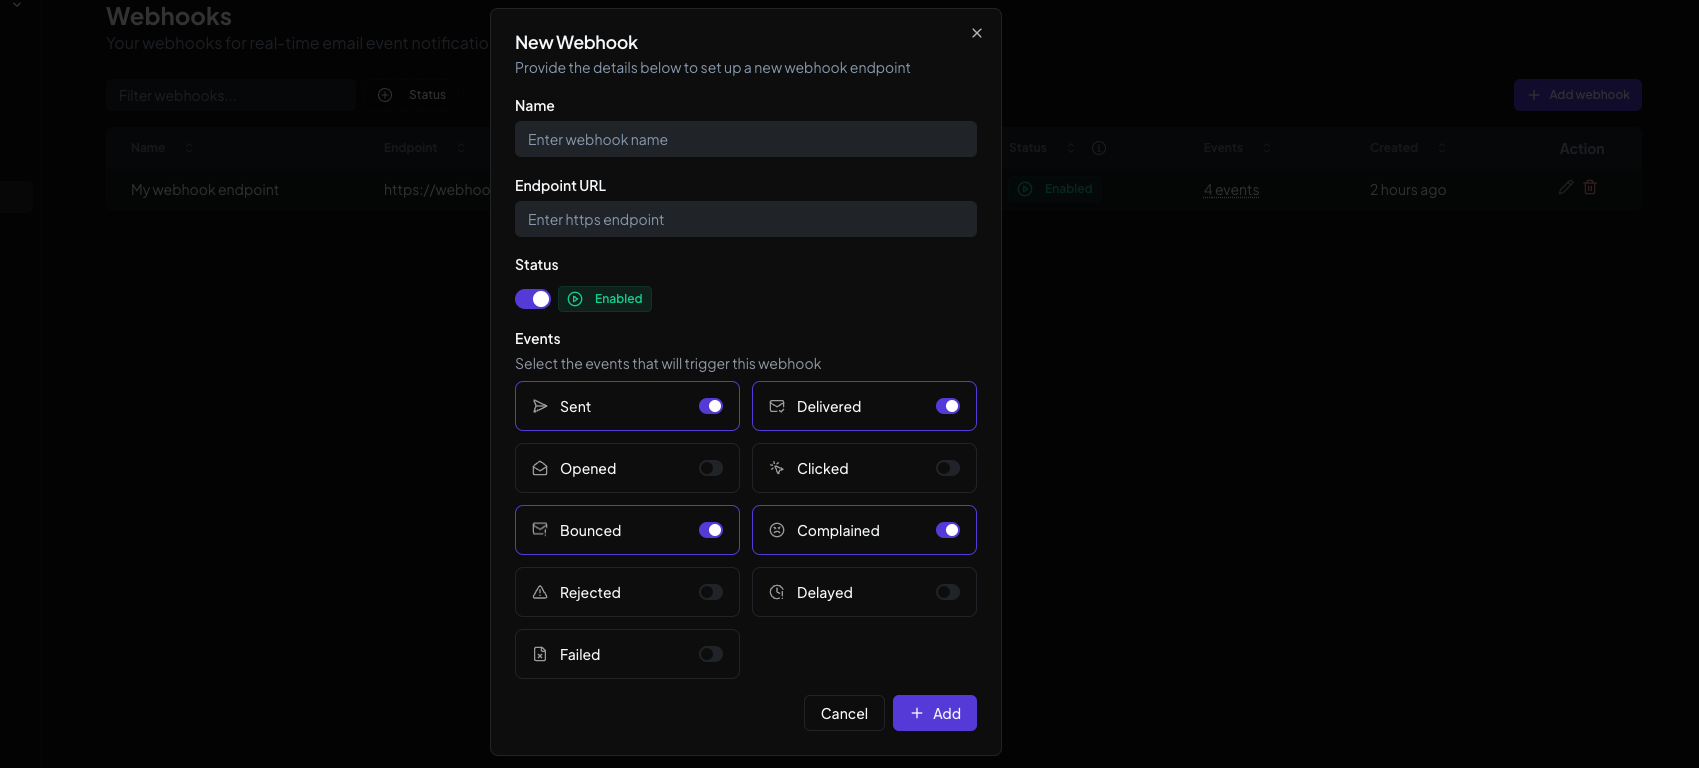1699x768 pixels.
Task: Click the paper plane Sent icon
Action: point(540,406)
